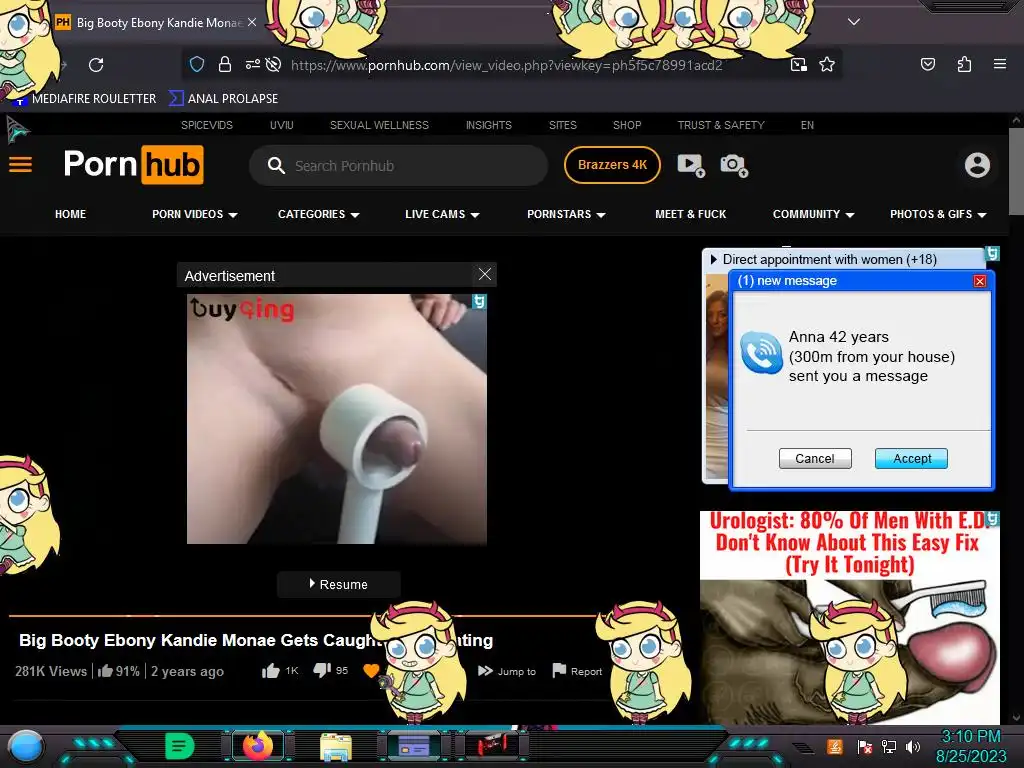1024x768 pixels.
Task: Open the EN language selector
Action: (x=807, y=125)
